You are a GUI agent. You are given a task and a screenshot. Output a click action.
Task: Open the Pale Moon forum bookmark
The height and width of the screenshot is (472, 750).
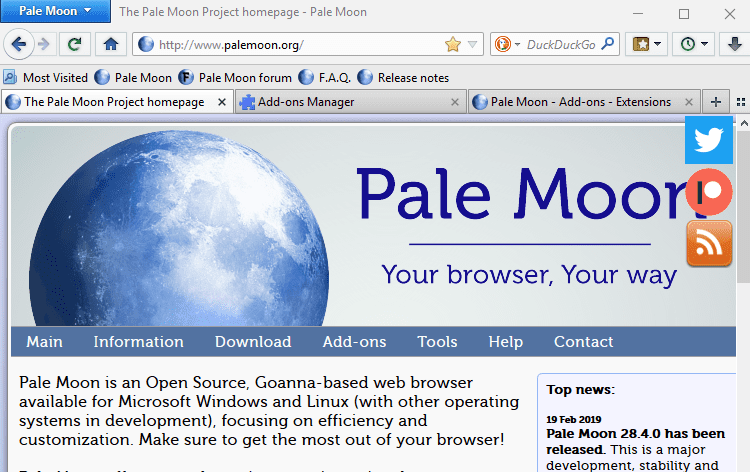coord(235,77)
